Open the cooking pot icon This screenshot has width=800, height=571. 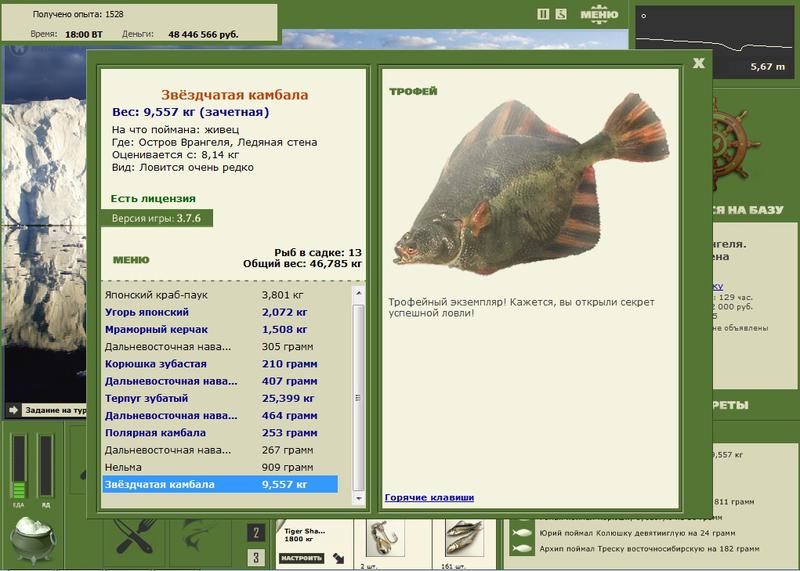point(33,541)
